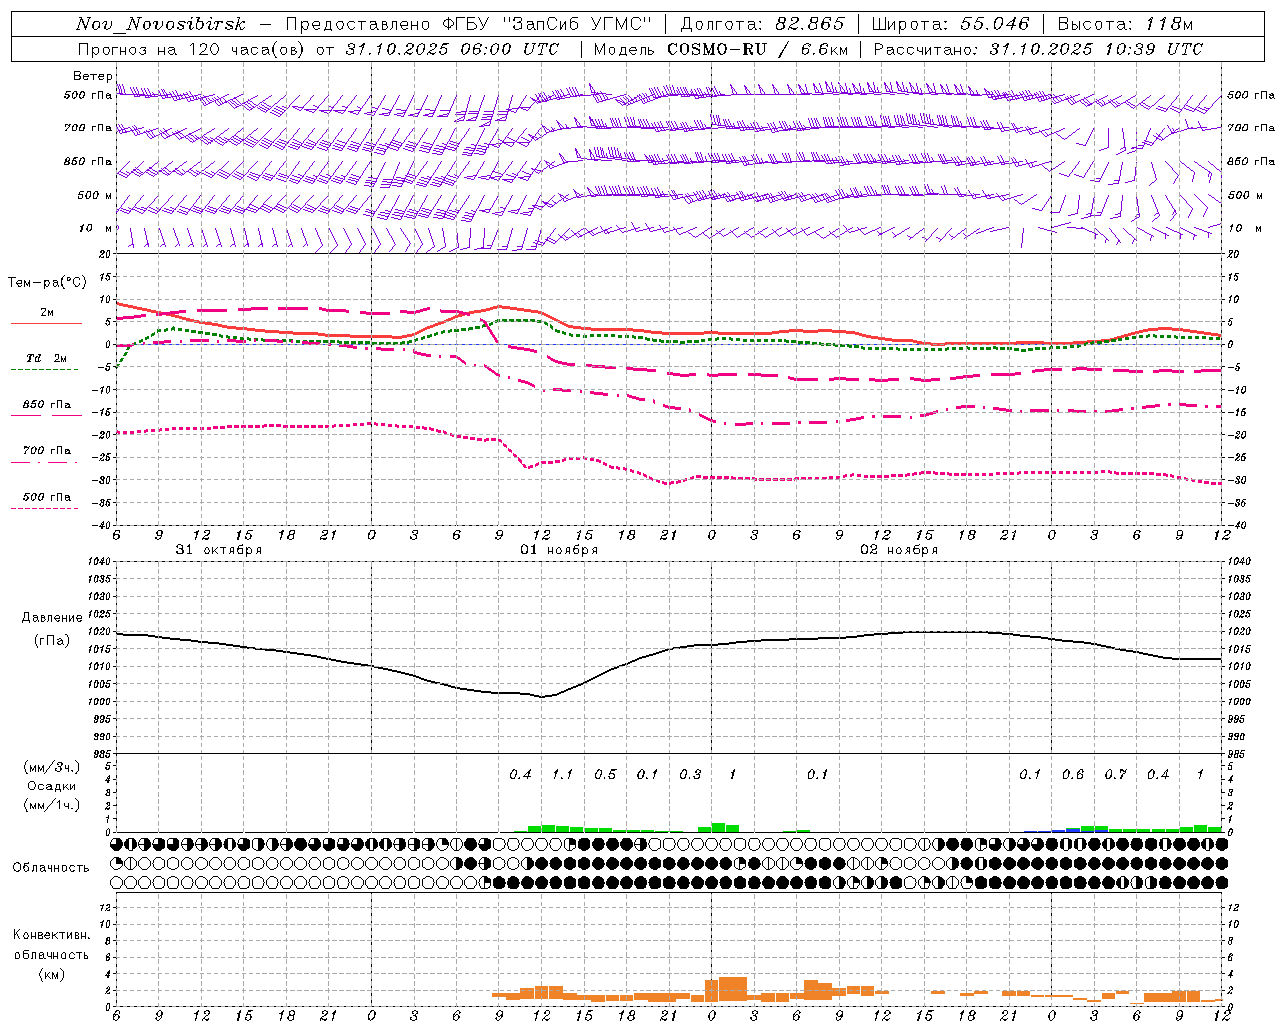Viewport: 1280px width, 1024px height.
Task: Click the '(км)' convective height unit label
Action: [x=51, y=974]
